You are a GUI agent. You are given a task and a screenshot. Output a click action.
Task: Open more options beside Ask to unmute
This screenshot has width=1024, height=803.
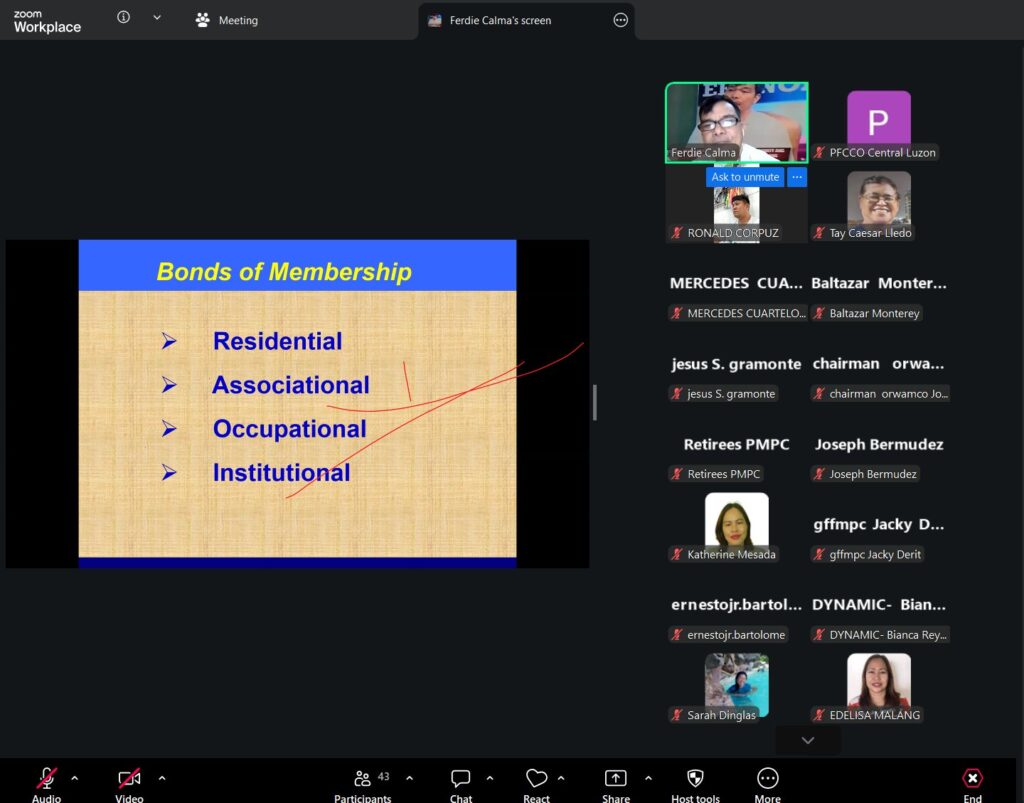796,177
